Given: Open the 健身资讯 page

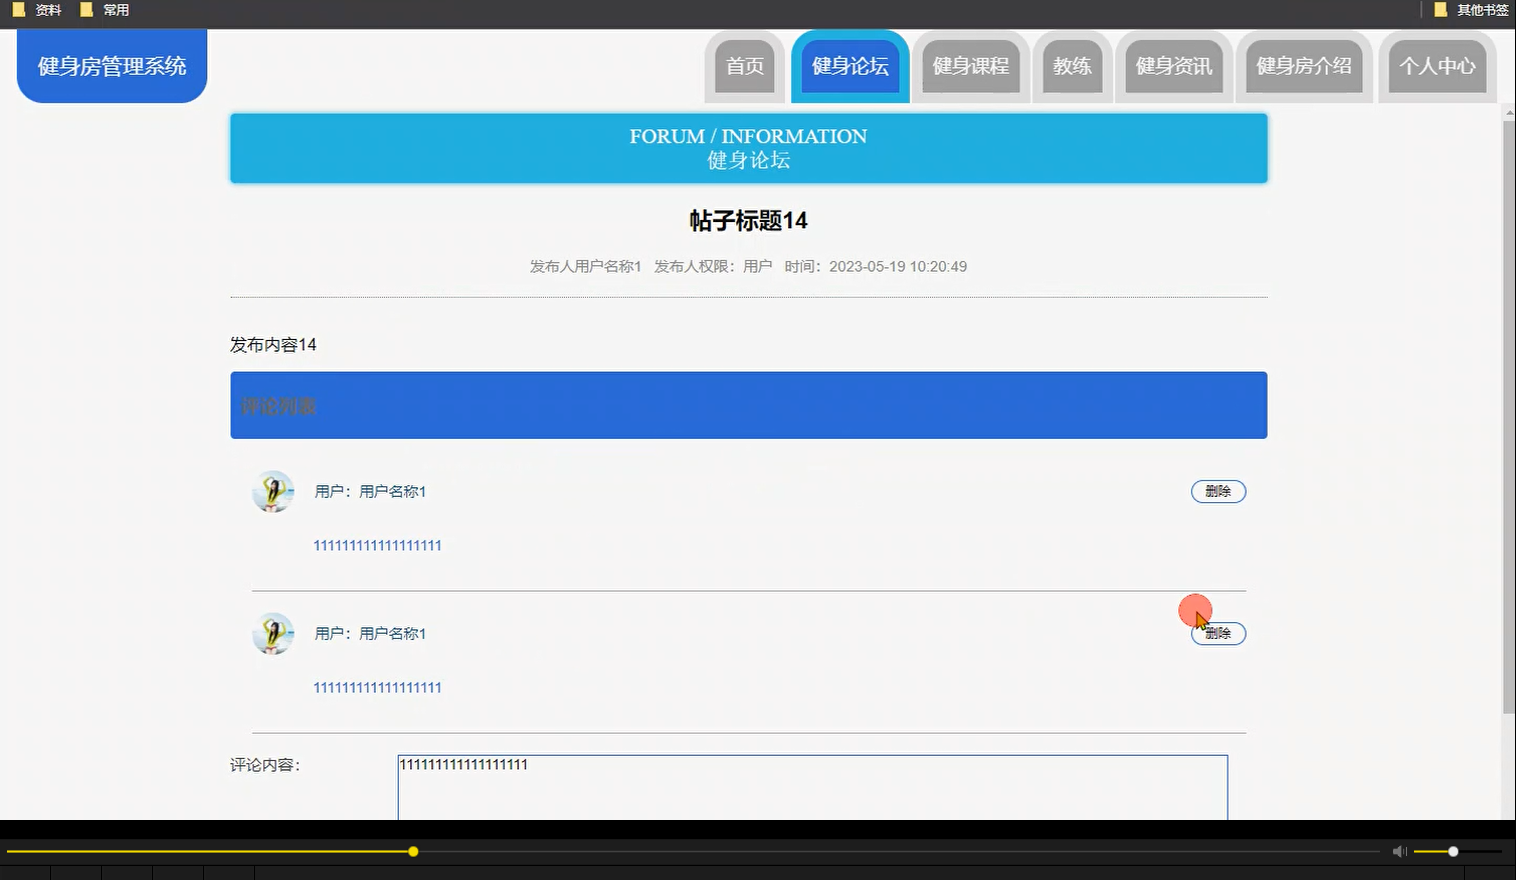Looking at the screenshot, I should [x=1173, y=66].
